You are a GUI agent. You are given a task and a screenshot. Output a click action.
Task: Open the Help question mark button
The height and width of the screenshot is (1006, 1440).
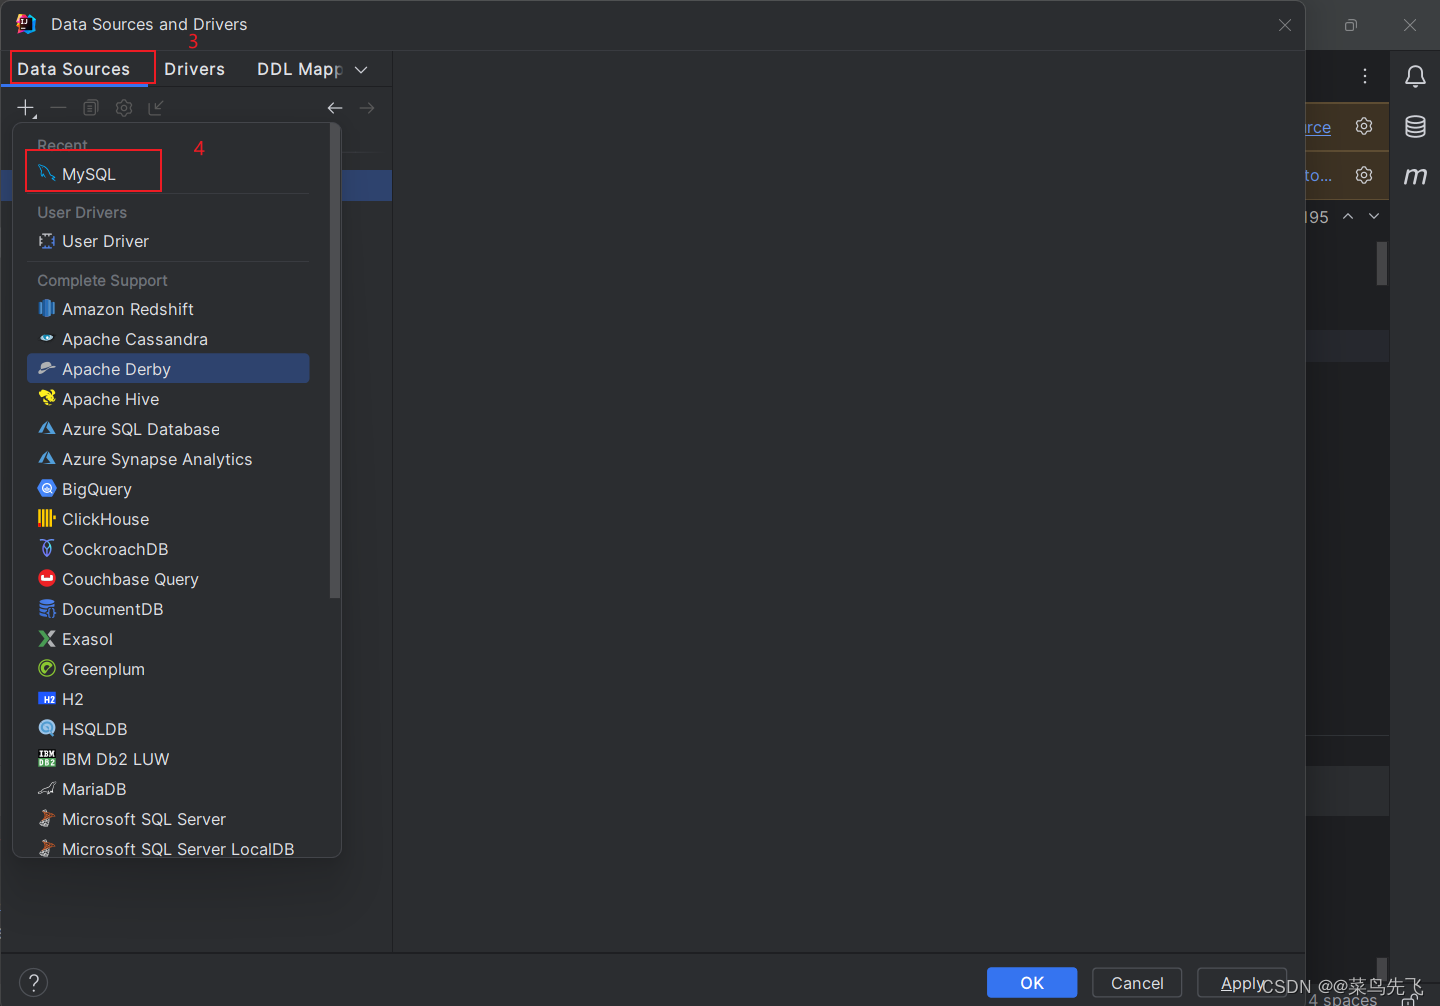pyautogui.click(x=33, y=982)
